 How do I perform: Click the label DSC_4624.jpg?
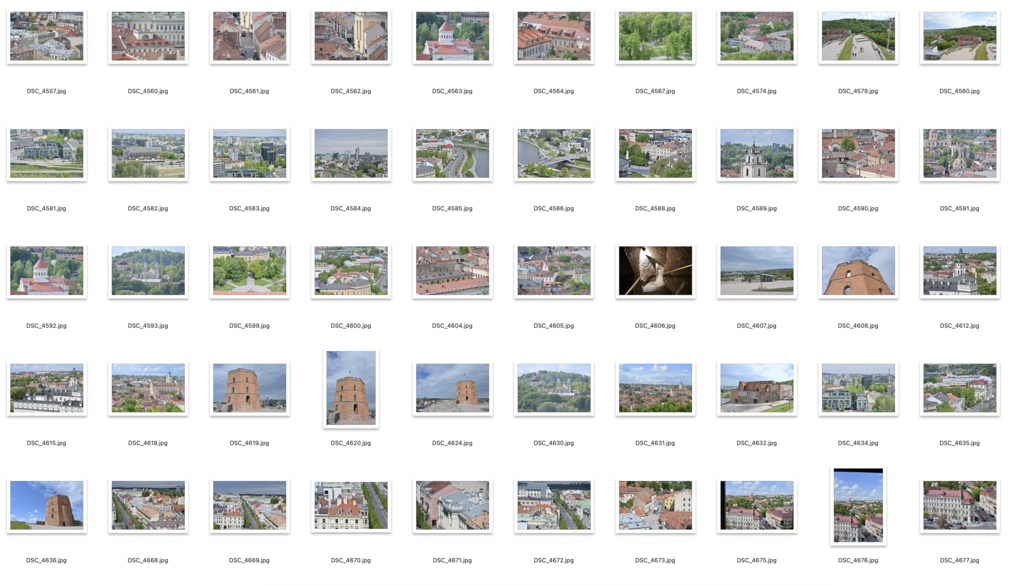pos(453,443)
